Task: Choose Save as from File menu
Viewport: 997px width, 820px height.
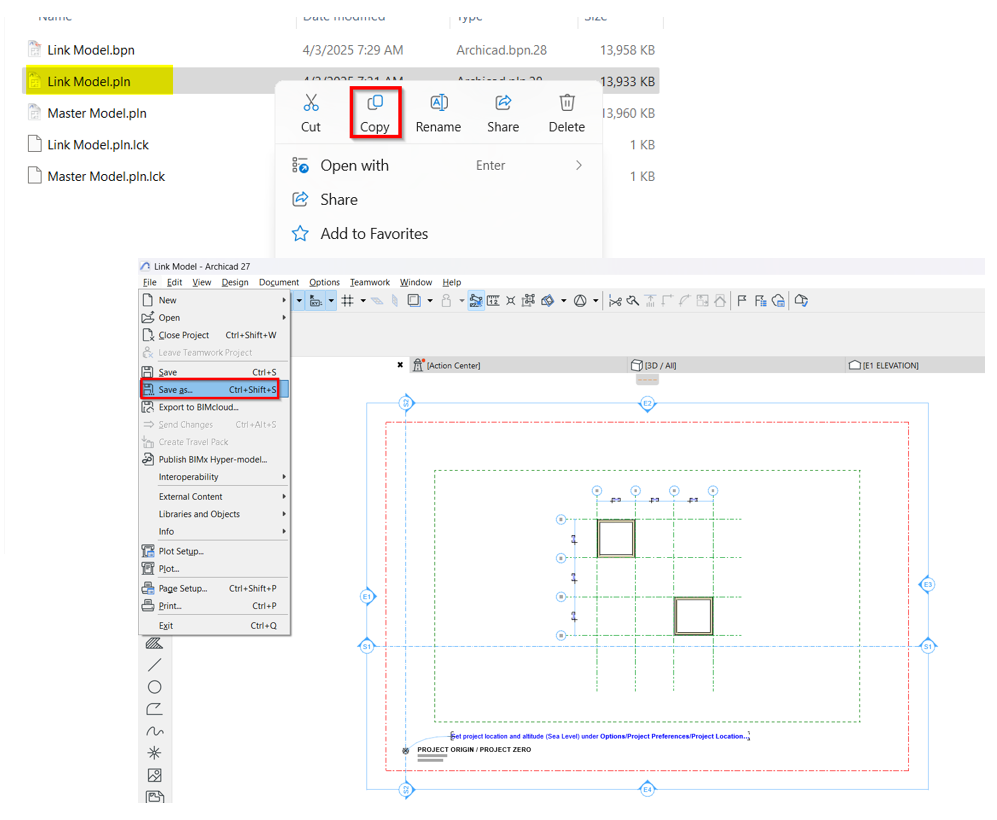Action: click(176, 390)
